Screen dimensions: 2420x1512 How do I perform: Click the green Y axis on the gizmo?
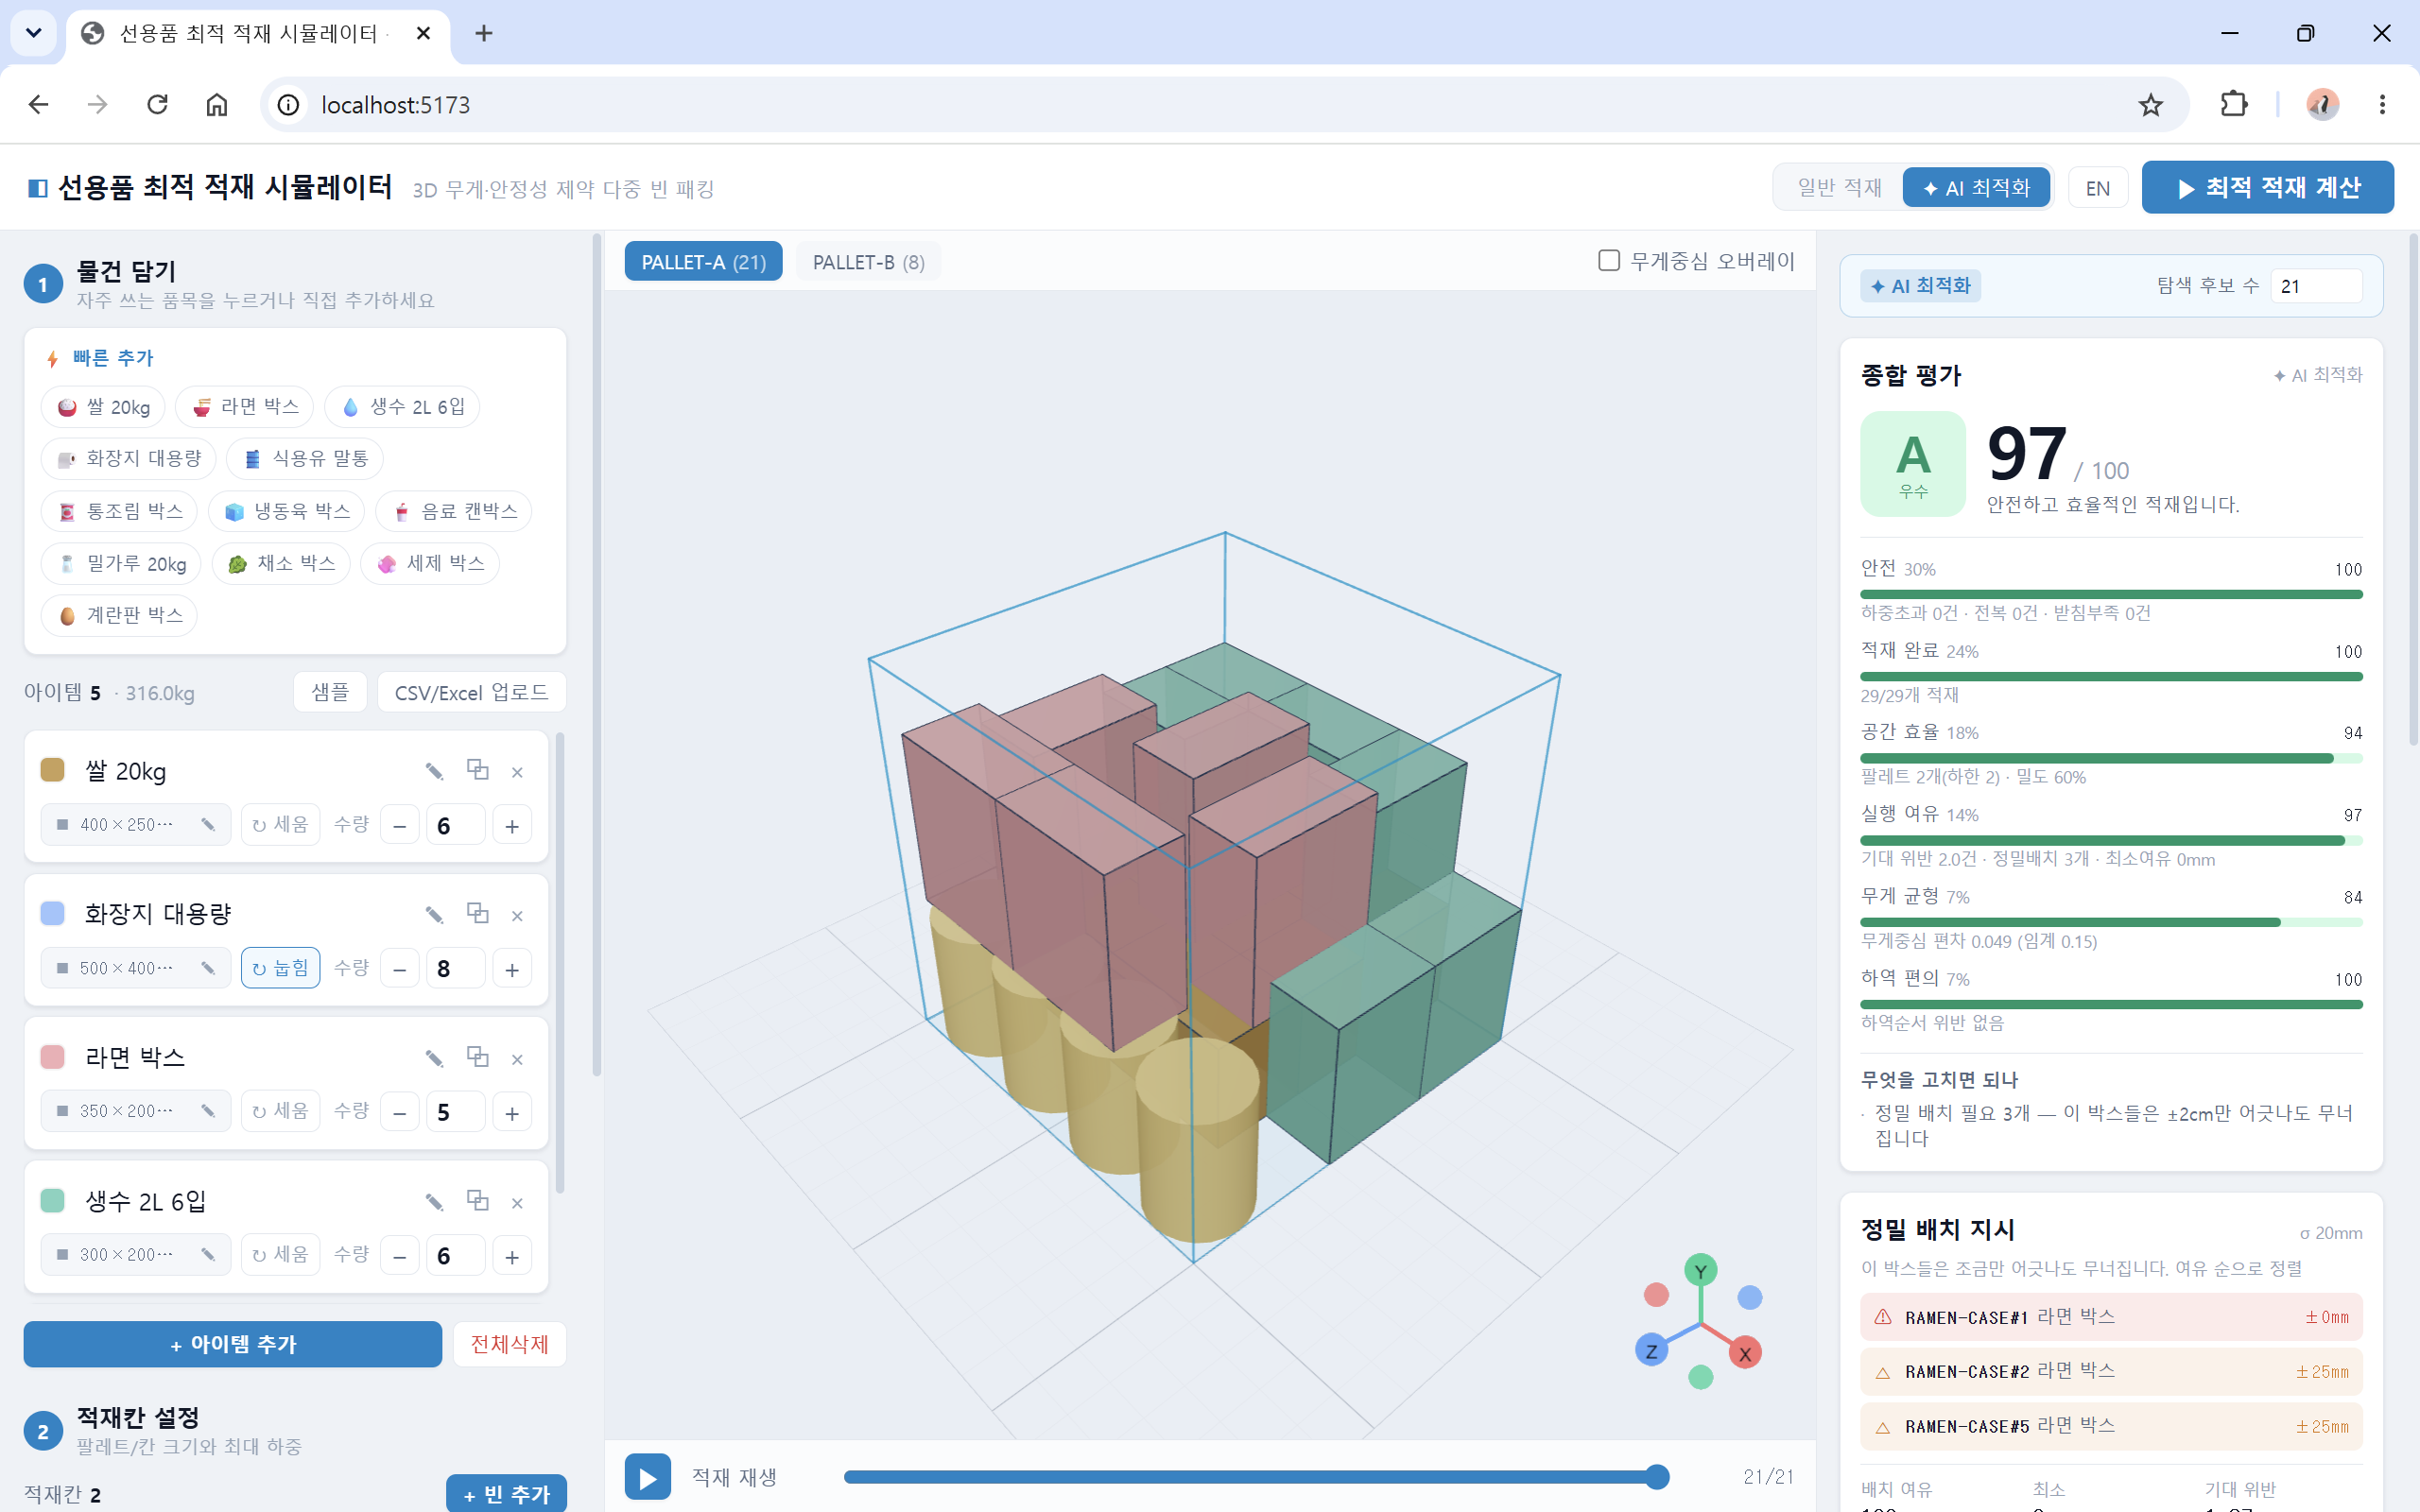[1700, 1271]
